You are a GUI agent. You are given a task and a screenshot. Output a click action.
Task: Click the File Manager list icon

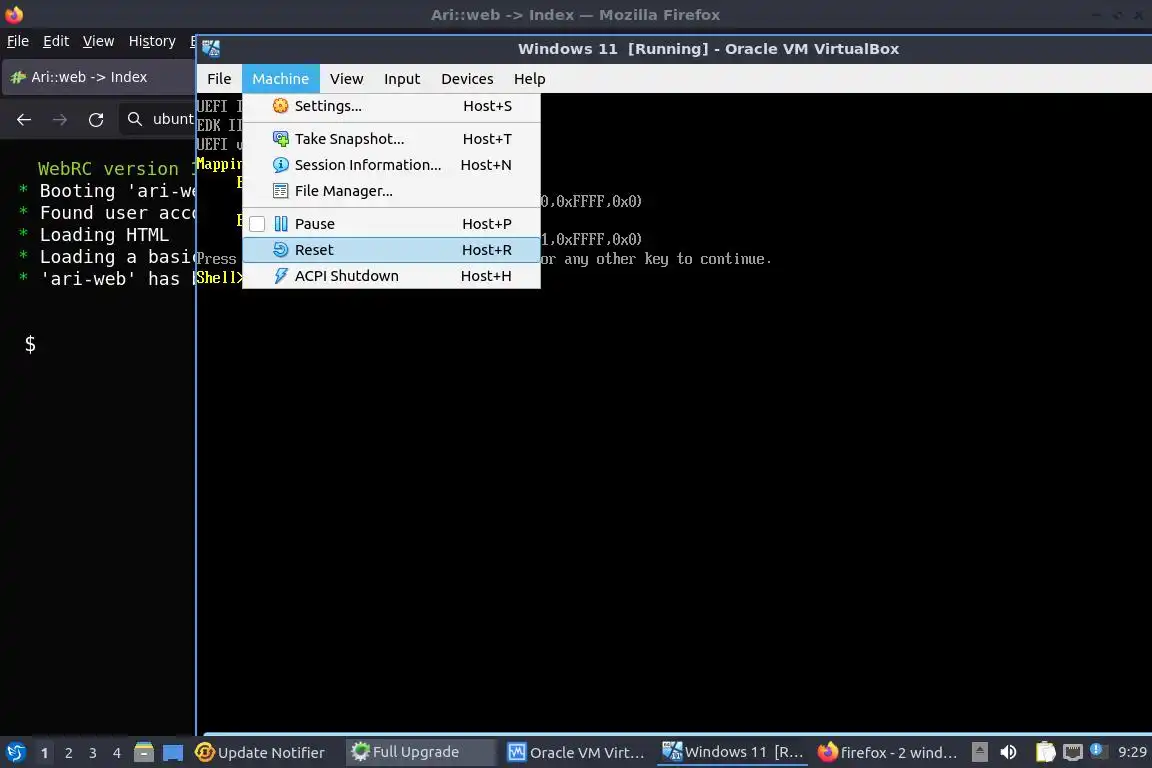pos(281,191)
